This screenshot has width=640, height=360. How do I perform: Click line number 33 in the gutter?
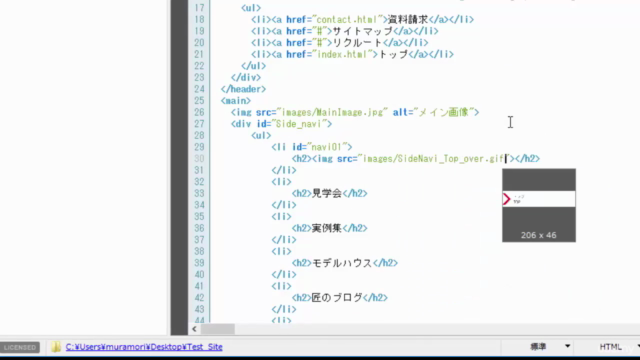pyautogui.click(x=199, y=193)
